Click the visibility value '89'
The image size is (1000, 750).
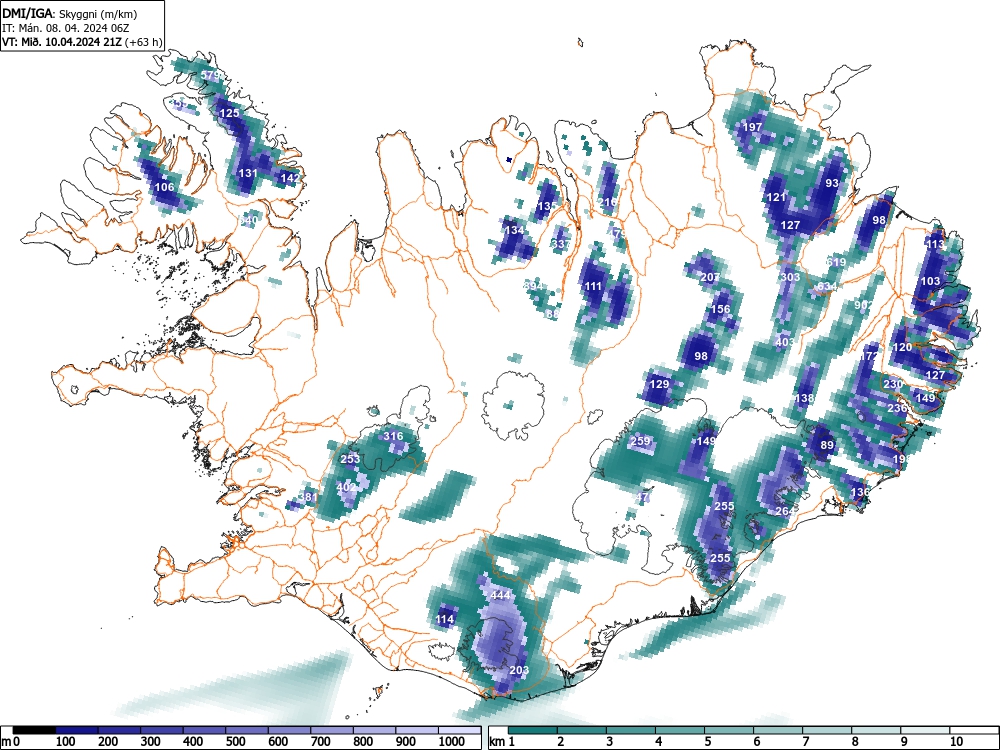827,445
